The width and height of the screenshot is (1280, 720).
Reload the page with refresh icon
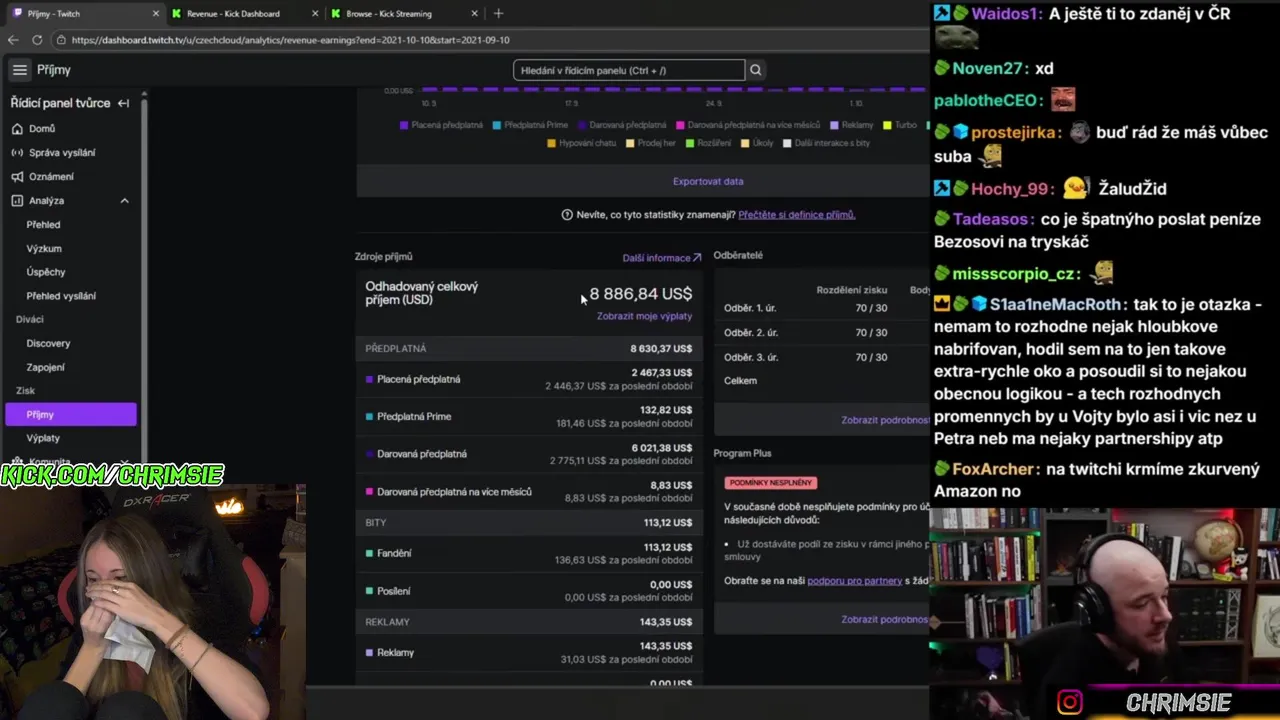[x=37, y=40]
